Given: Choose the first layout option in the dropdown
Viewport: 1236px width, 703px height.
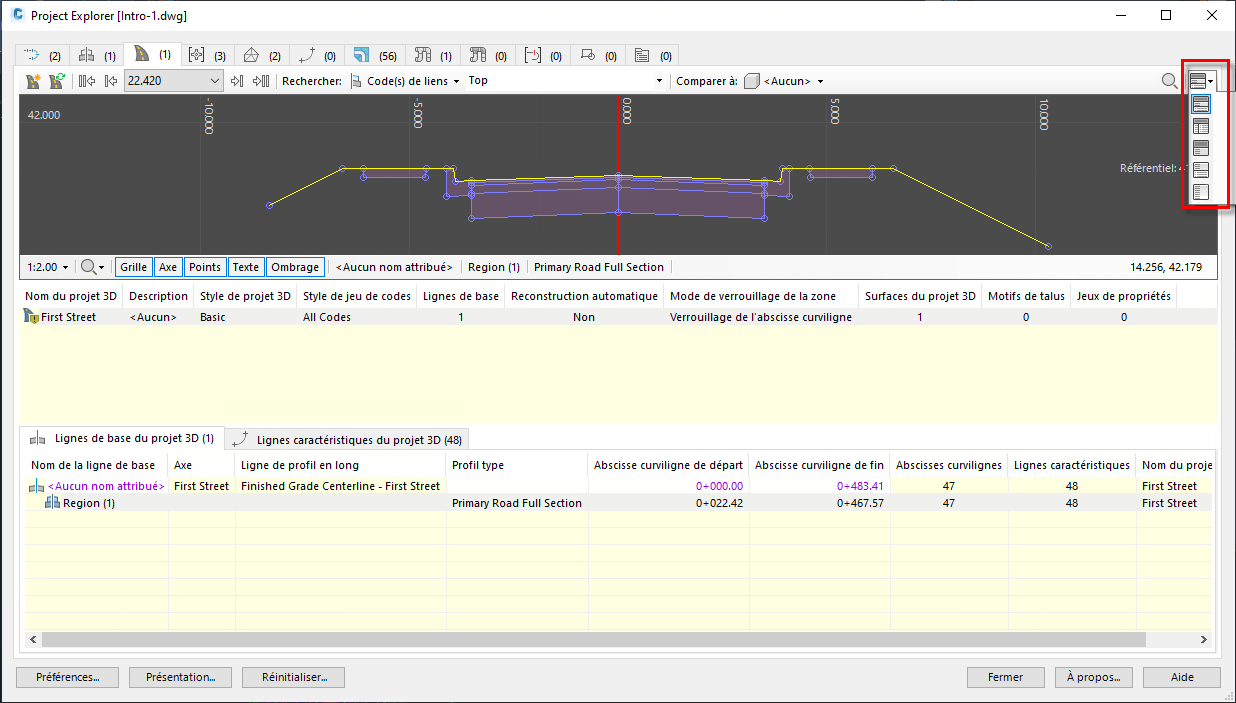Looking at the screenshot, I should pos(1201,103).
